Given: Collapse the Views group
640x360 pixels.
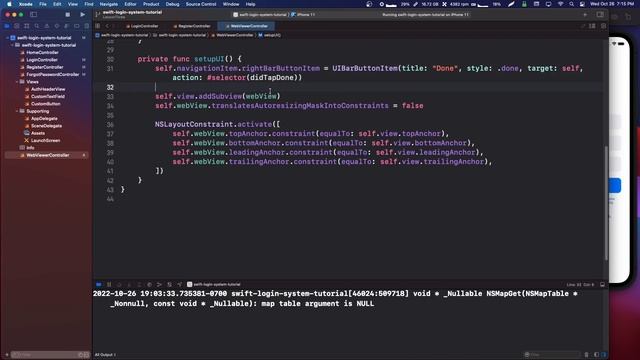Looking at the screenshot, I should point(17,82).
